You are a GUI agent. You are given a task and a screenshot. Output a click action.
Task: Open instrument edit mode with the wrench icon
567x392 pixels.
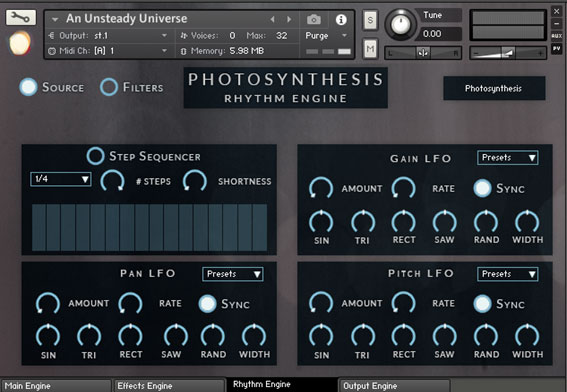21,17
